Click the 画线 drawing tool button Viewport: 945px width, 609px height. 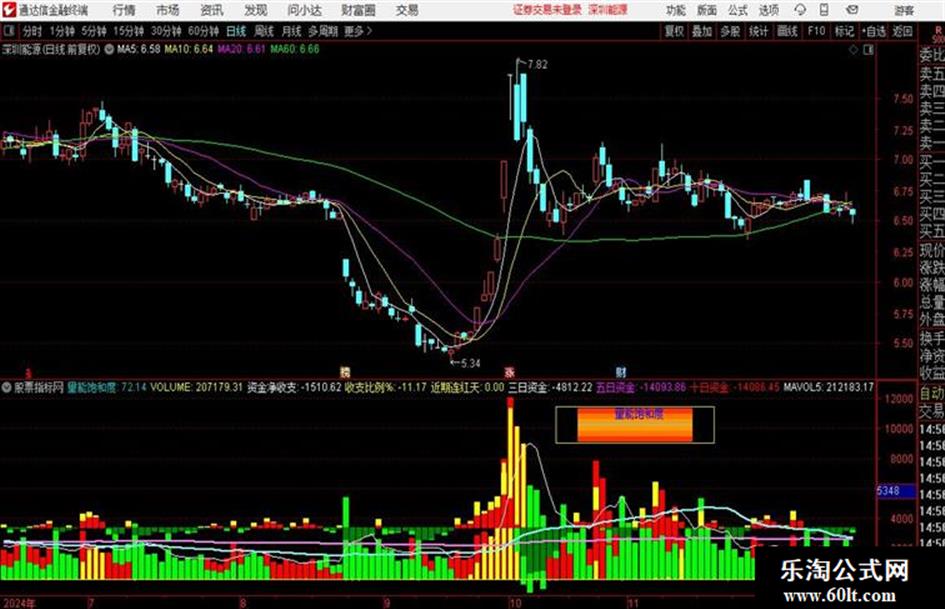click(787, 31)
